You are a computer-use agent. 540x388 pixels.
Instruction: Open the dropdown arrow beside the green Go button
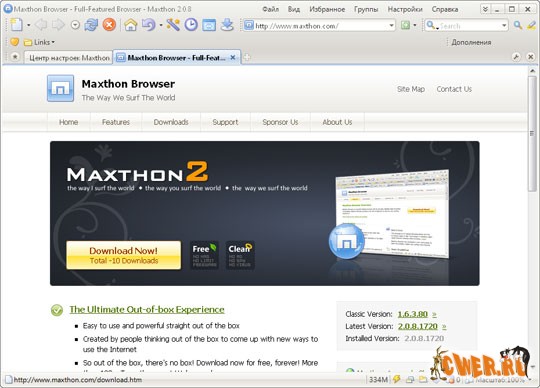point(415,25)
